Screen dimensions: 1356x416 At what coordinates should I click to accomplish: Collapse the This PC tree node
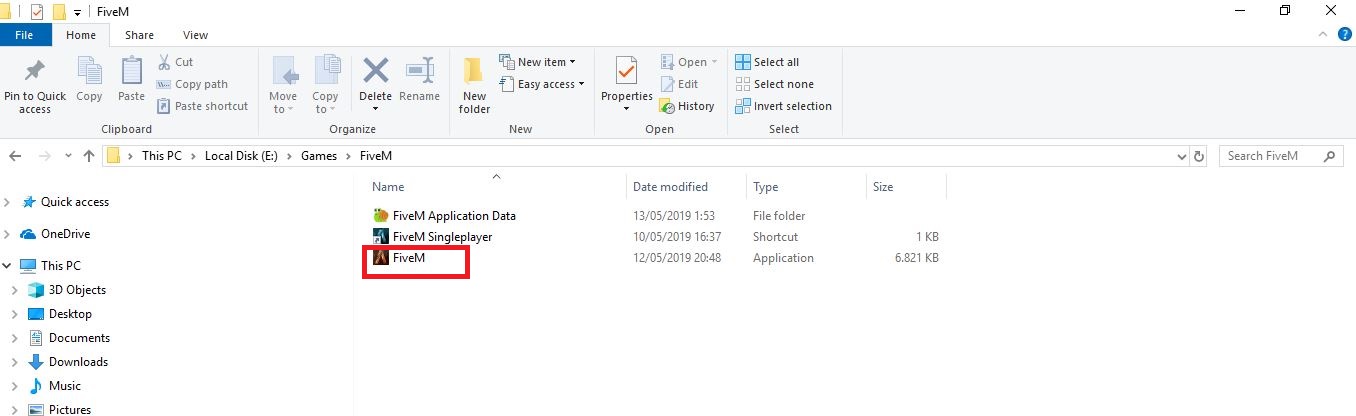[8, 266]
